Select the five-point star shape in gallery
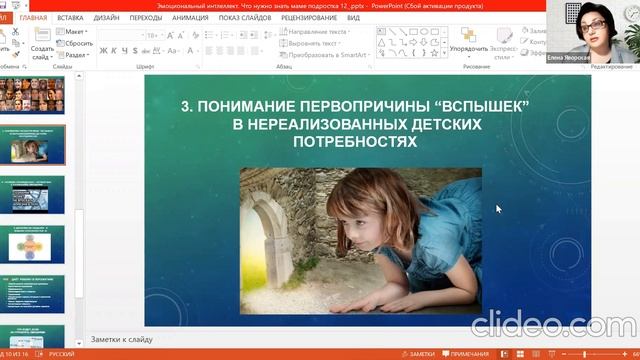Image resolution: width=640 pixels, height=360 pixels. [435, 53]
